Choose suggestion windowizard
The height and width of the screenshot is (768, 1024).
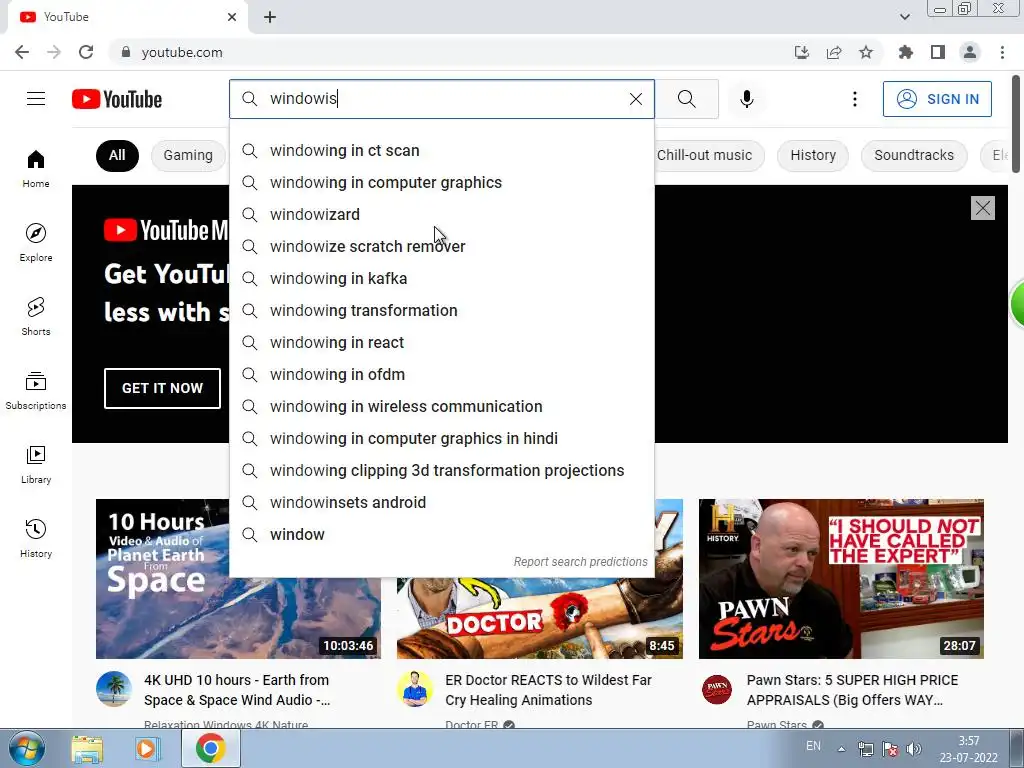click(x=441, y=214)
